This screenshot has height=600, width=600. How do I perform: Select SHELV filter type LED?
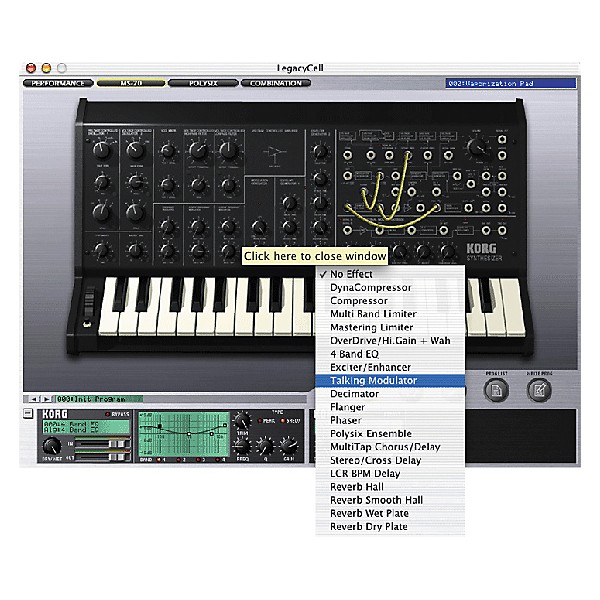tap(283, 421)
